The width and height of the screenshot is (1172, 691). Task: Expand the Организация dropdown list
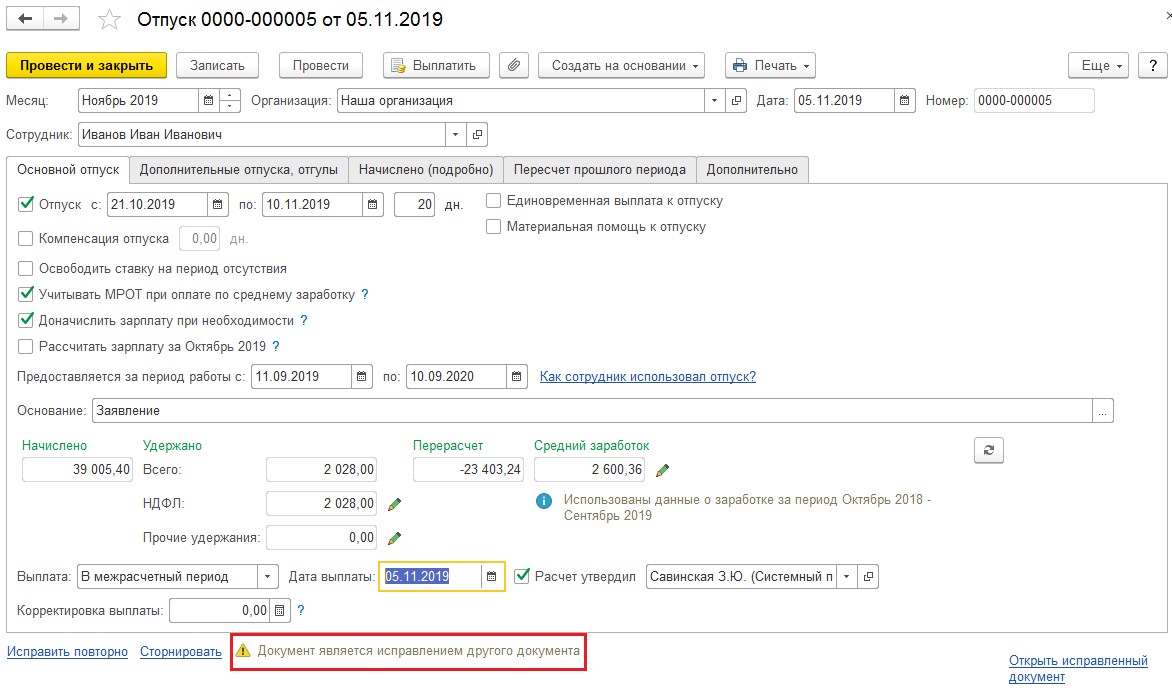pyautogui.click(x=714, y=101)
